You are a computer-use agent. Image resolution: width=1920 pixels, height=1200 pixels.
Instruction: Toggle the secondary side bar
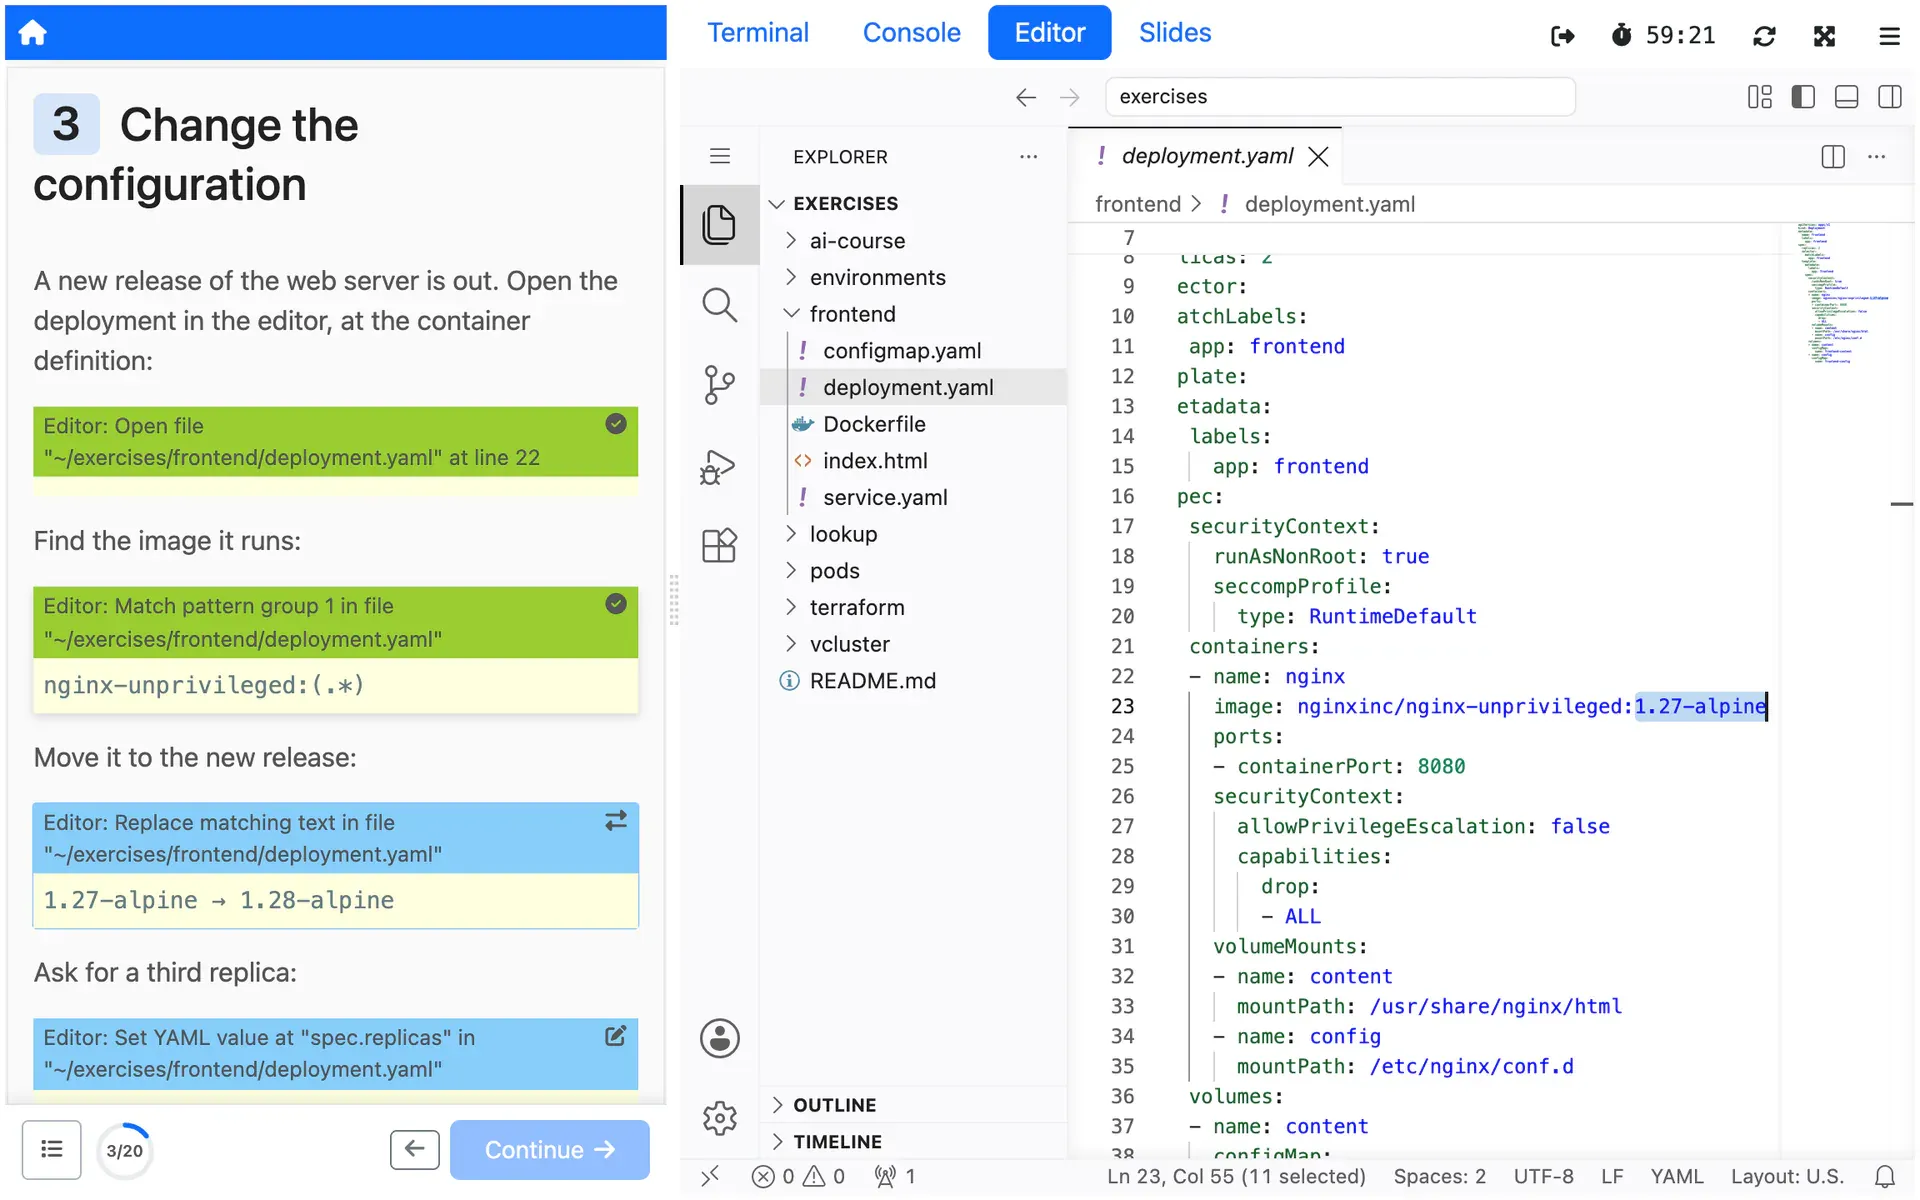point(1890,97)
